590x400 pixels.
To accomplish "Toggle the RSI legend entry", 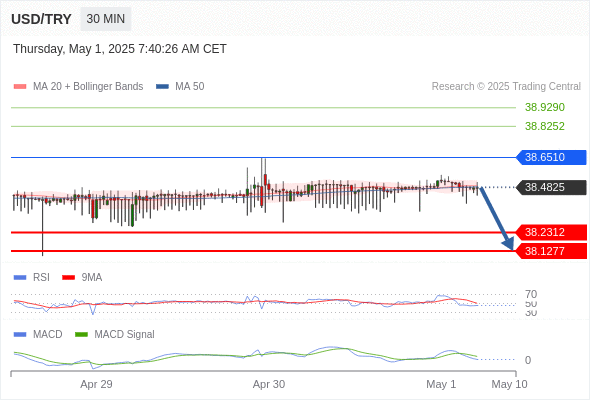I will [32, 277].
